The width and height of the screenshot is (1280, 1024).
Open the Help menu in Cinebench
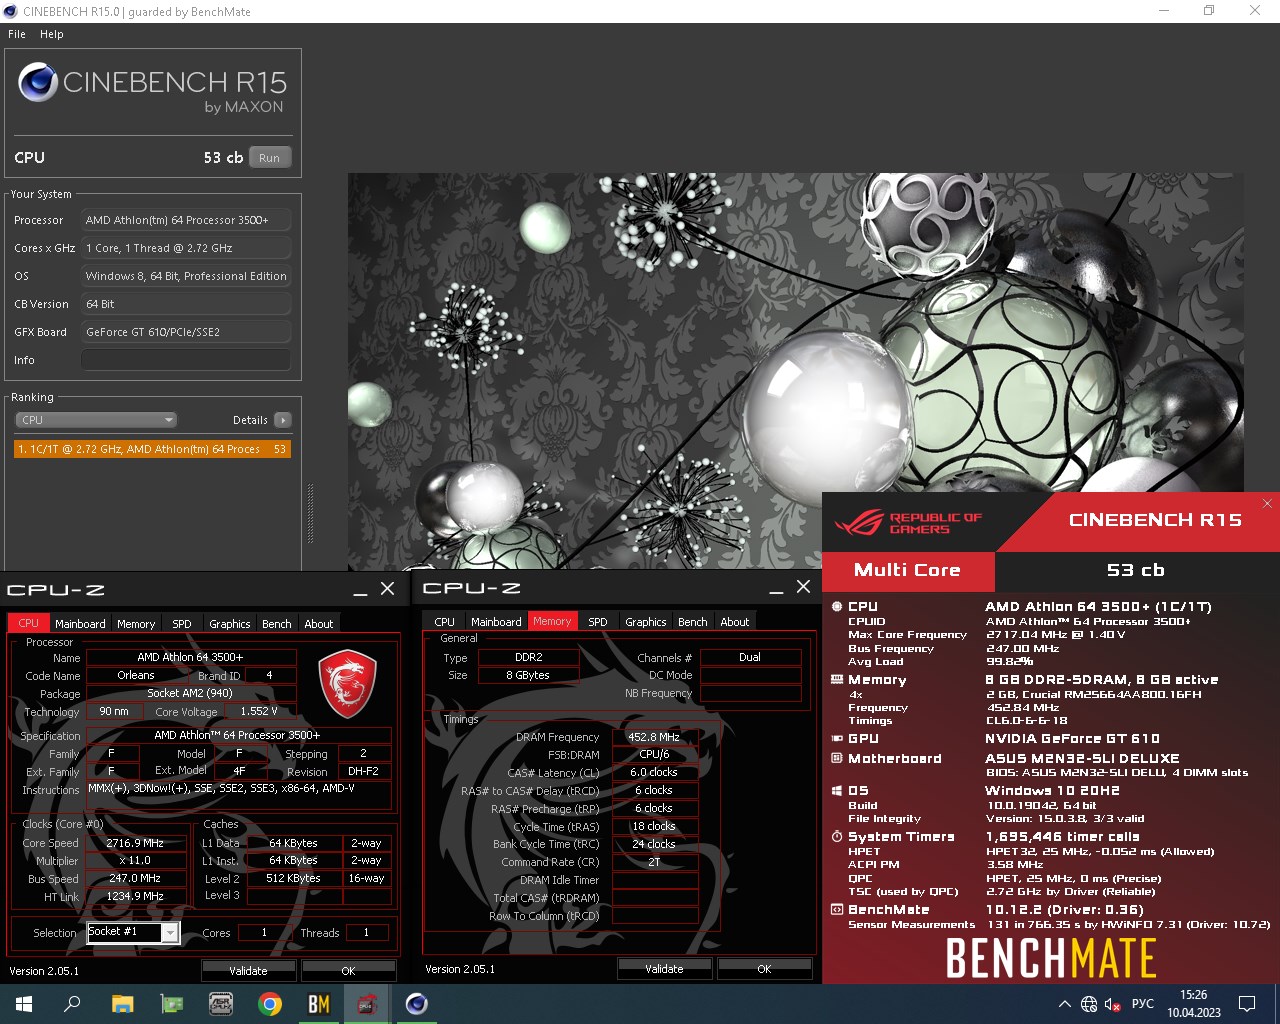tap(52, 34)
